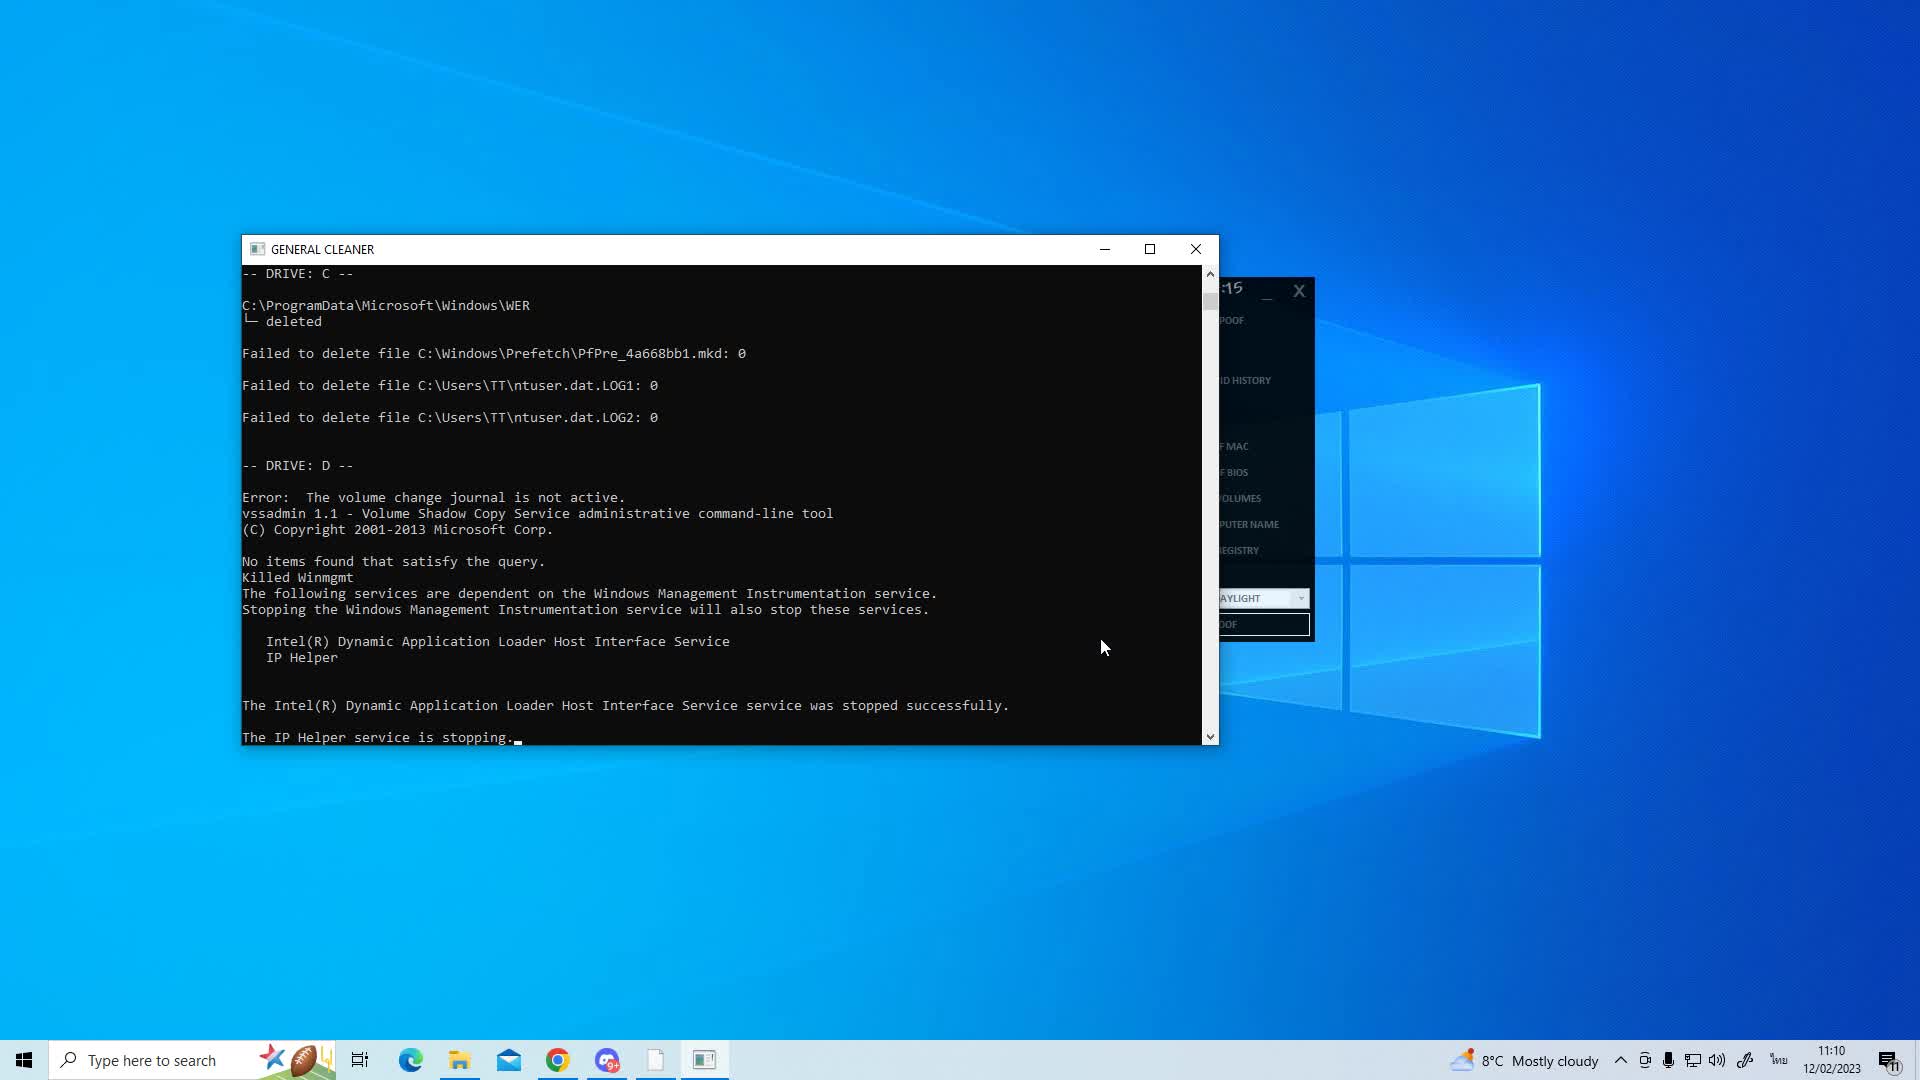Click 'The IP Helper service is stopping' line
Image resolution: width=1920 pixels, height=1080 pixels.
(378, 738)
